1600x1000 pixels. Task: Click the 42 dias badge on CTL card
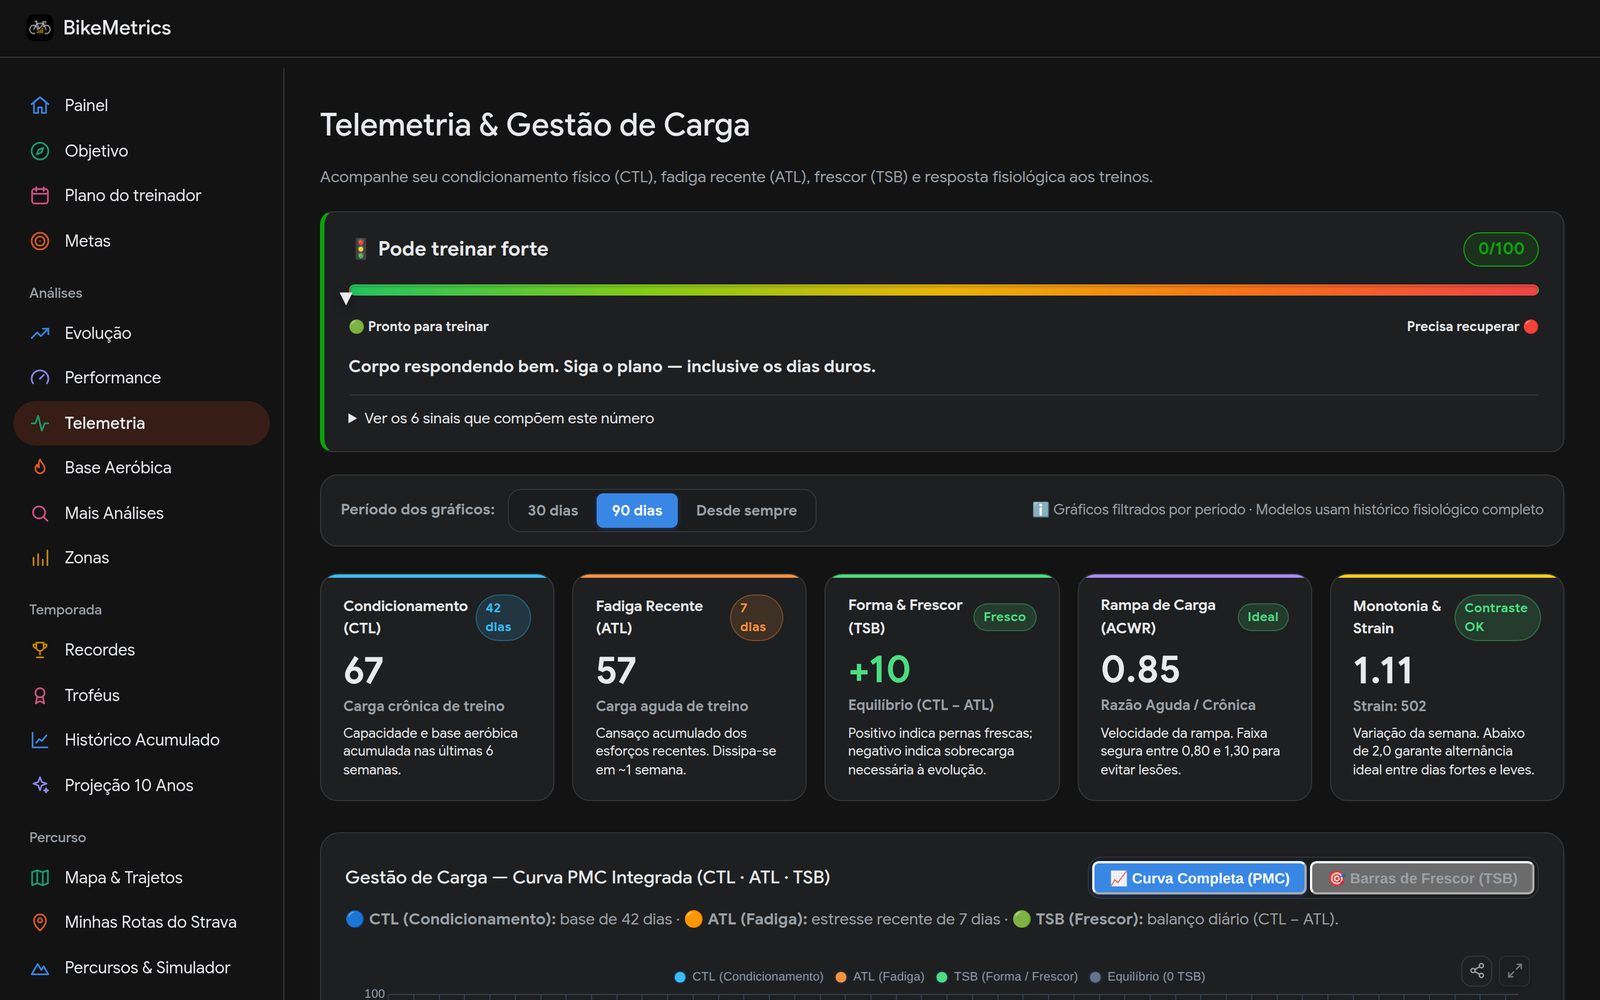tap(503, 617)
